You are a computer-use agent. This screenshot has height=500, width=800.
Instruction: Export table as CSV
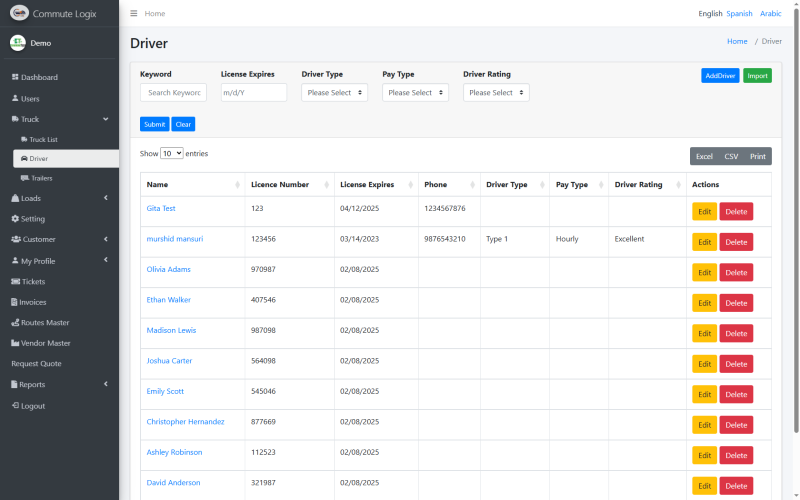click(731, 156)
